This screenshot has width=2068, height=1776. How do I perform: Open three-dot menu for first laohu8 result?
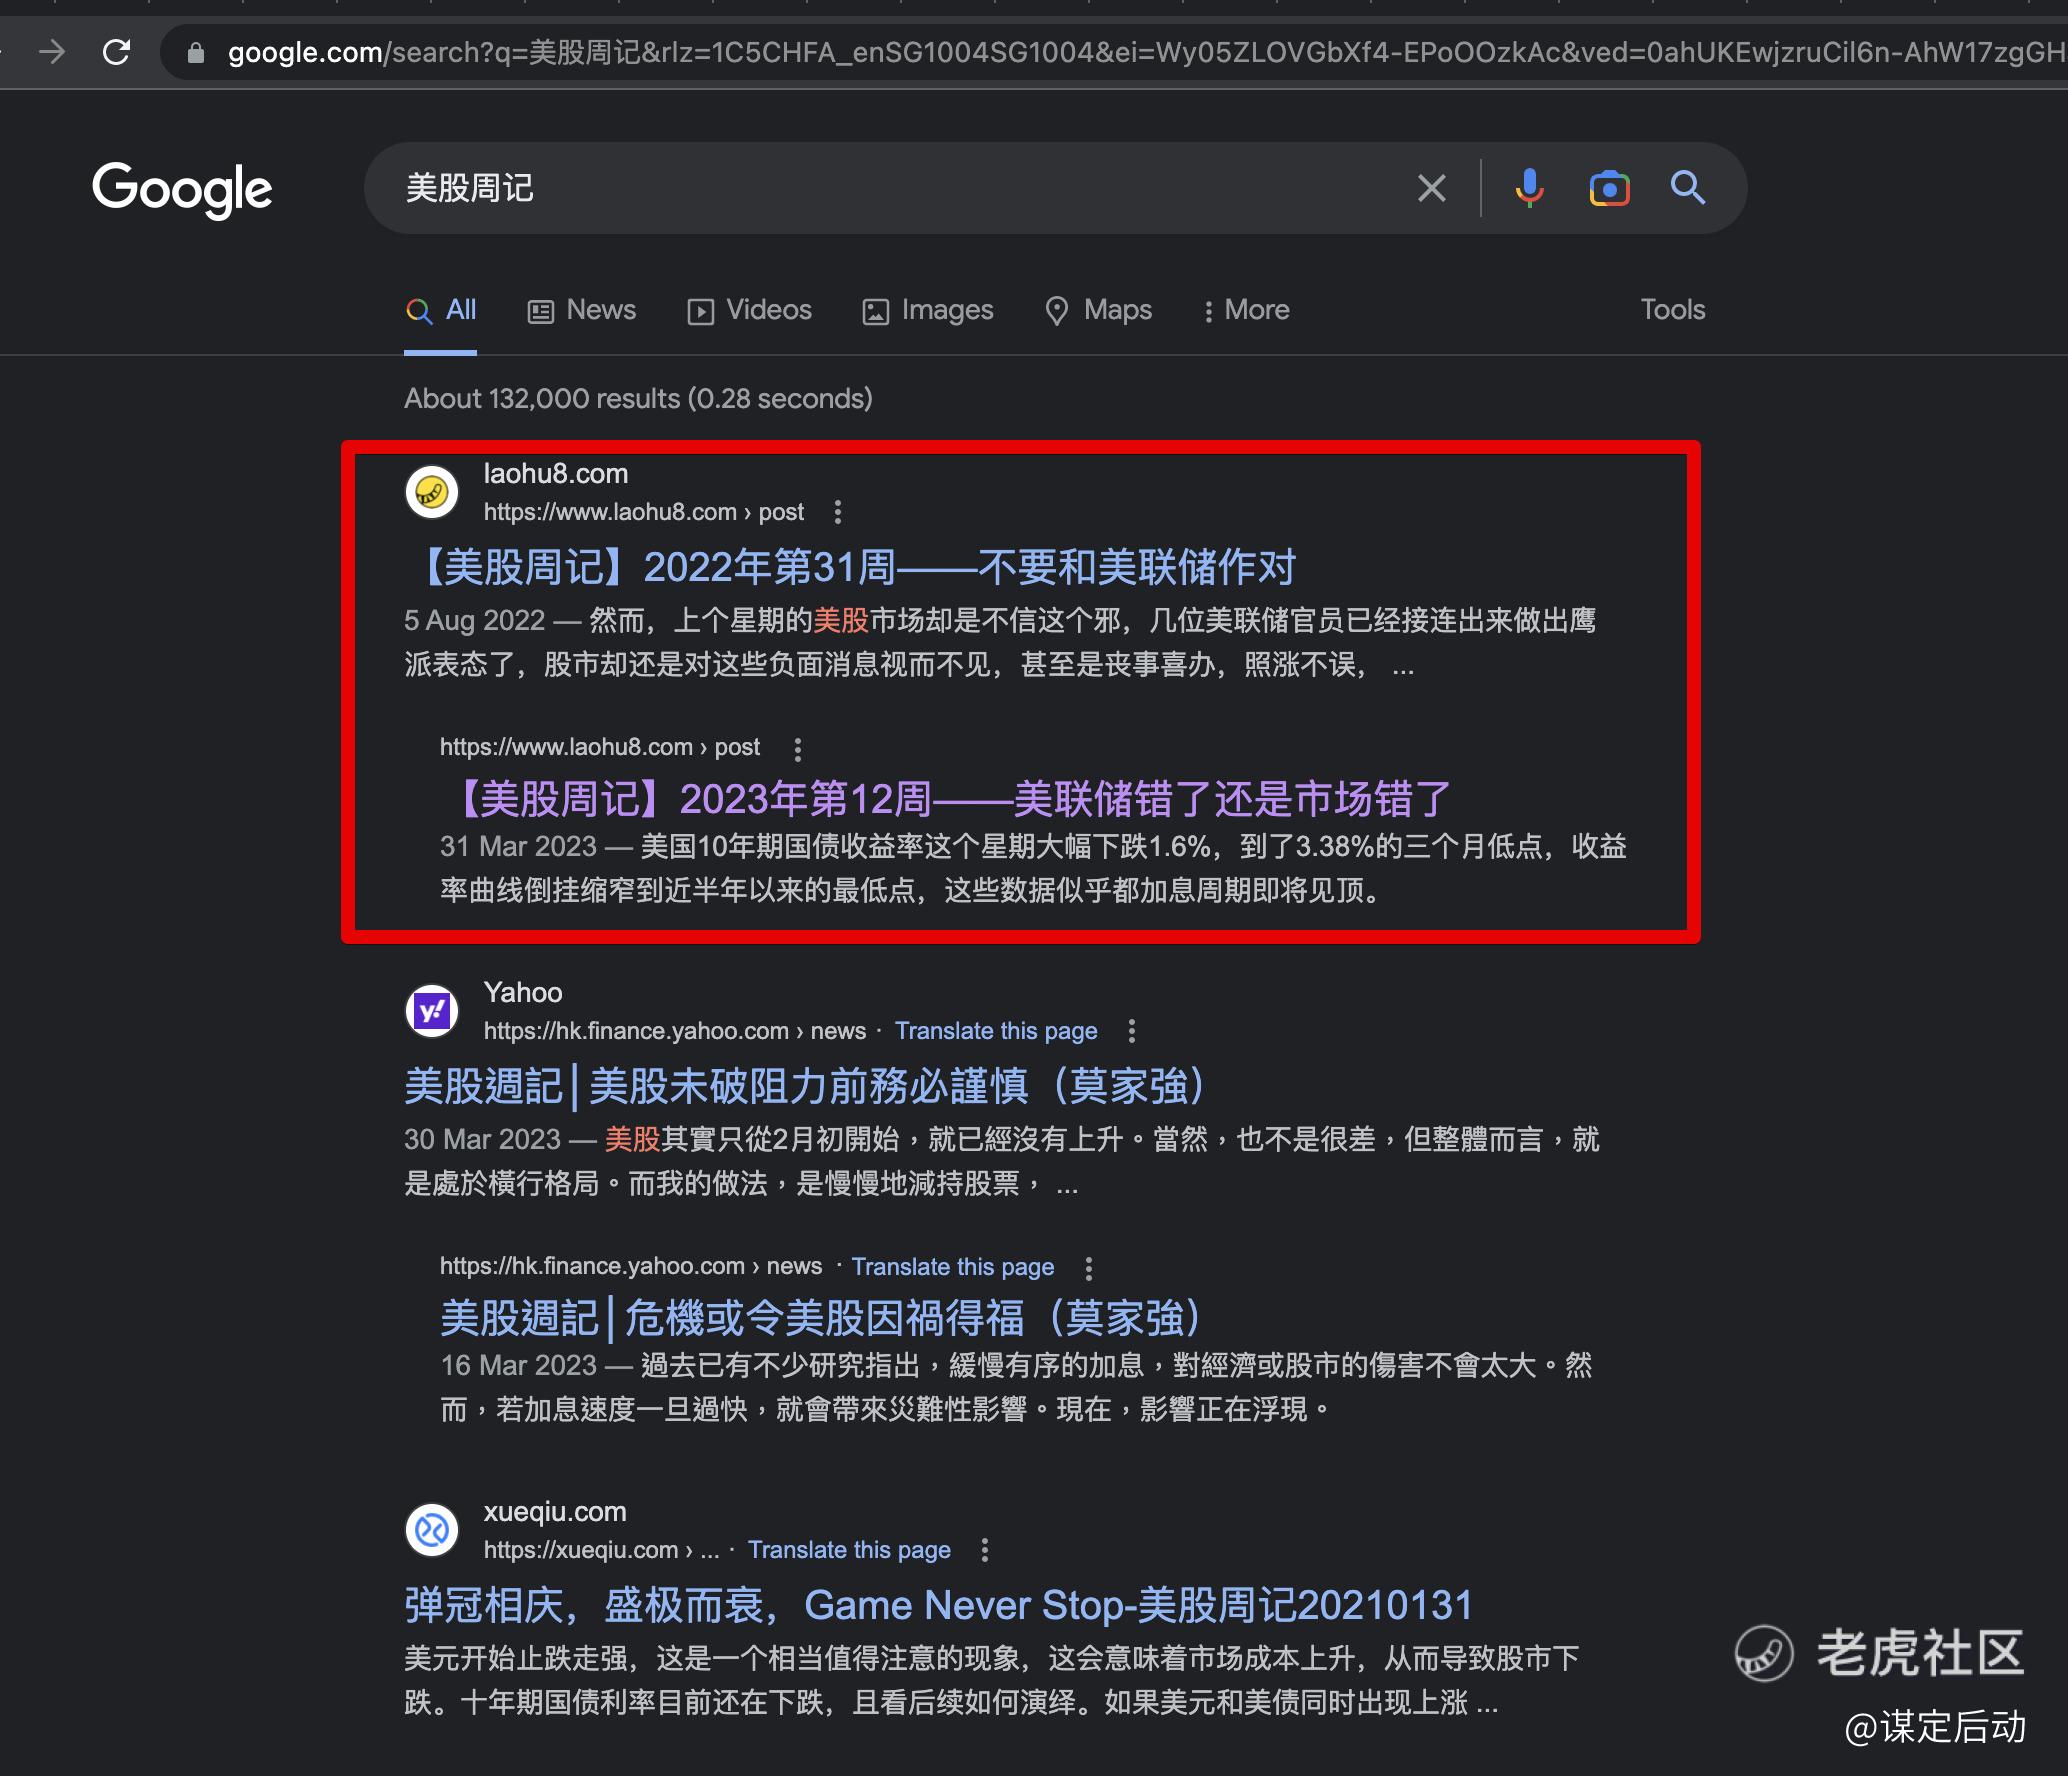point(838,513)
